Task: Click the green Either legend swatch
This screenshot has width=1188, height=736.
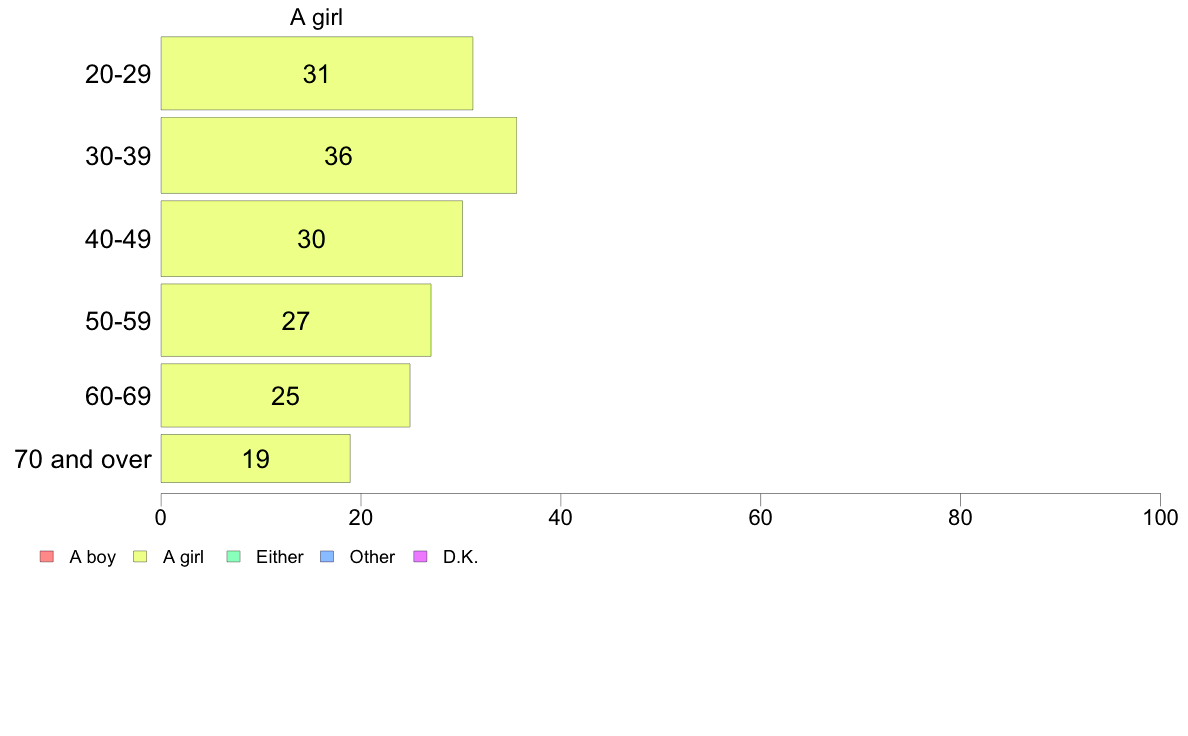Action: [233, 556]
